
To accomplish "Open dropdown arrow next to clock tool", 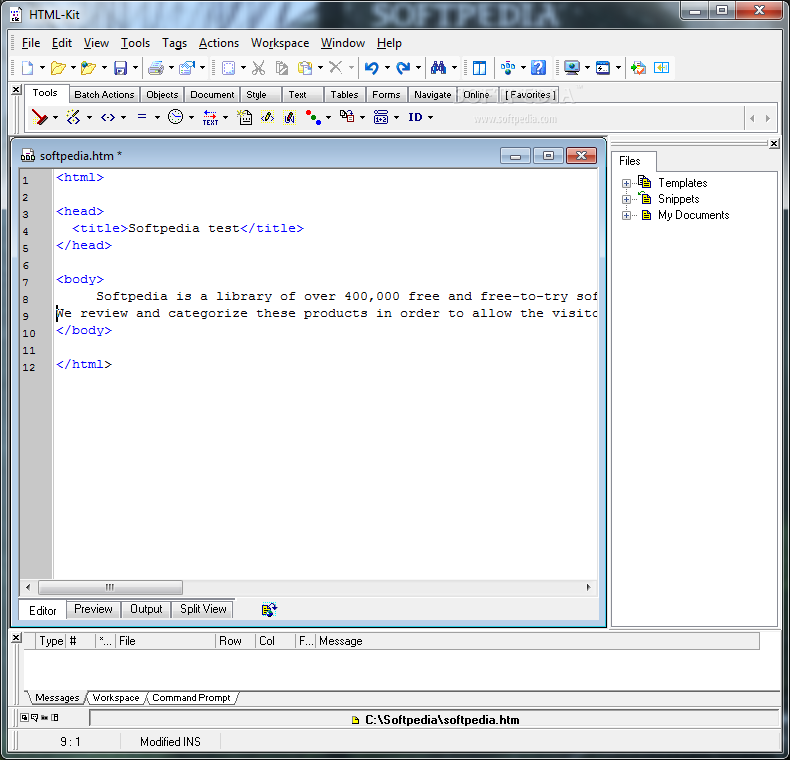I will click(x=191, y=117).
